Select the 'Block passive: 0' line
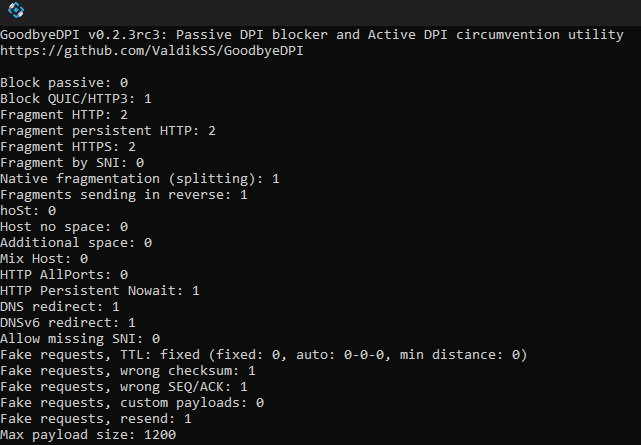The image size is (641, 445). click(x=64, y=83)
